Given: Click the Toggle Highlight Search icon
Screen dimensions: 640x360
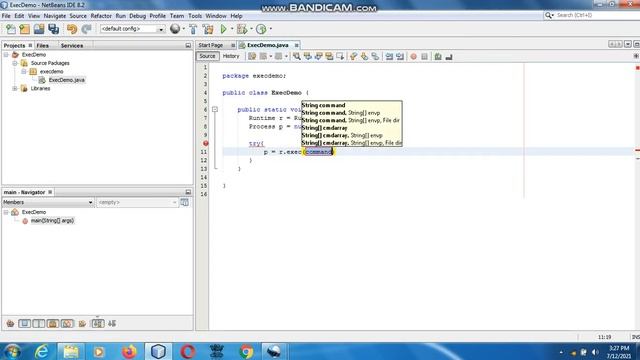Looking at the screenshot, I should point(329,57).
